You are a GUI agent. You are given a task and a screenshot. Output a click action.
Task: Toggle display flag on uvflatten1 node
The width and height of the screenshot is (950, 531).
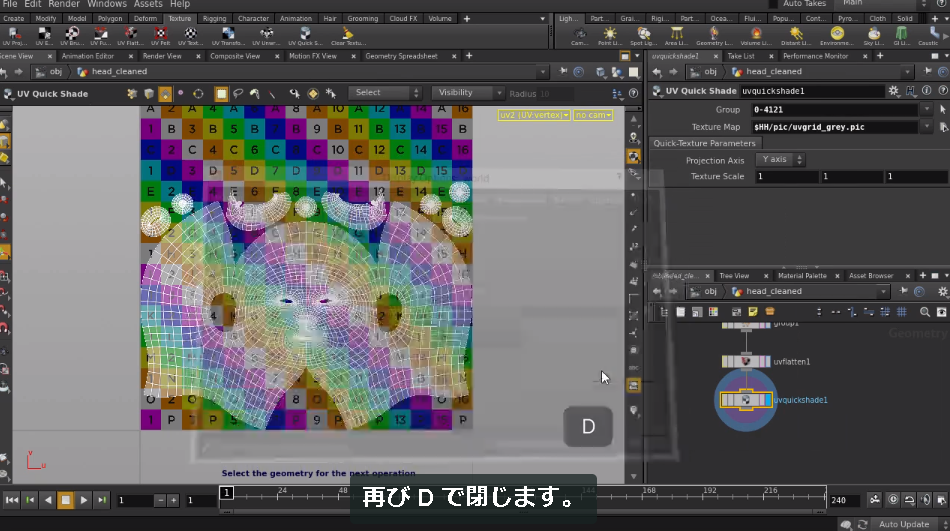[x=766, y=362]
